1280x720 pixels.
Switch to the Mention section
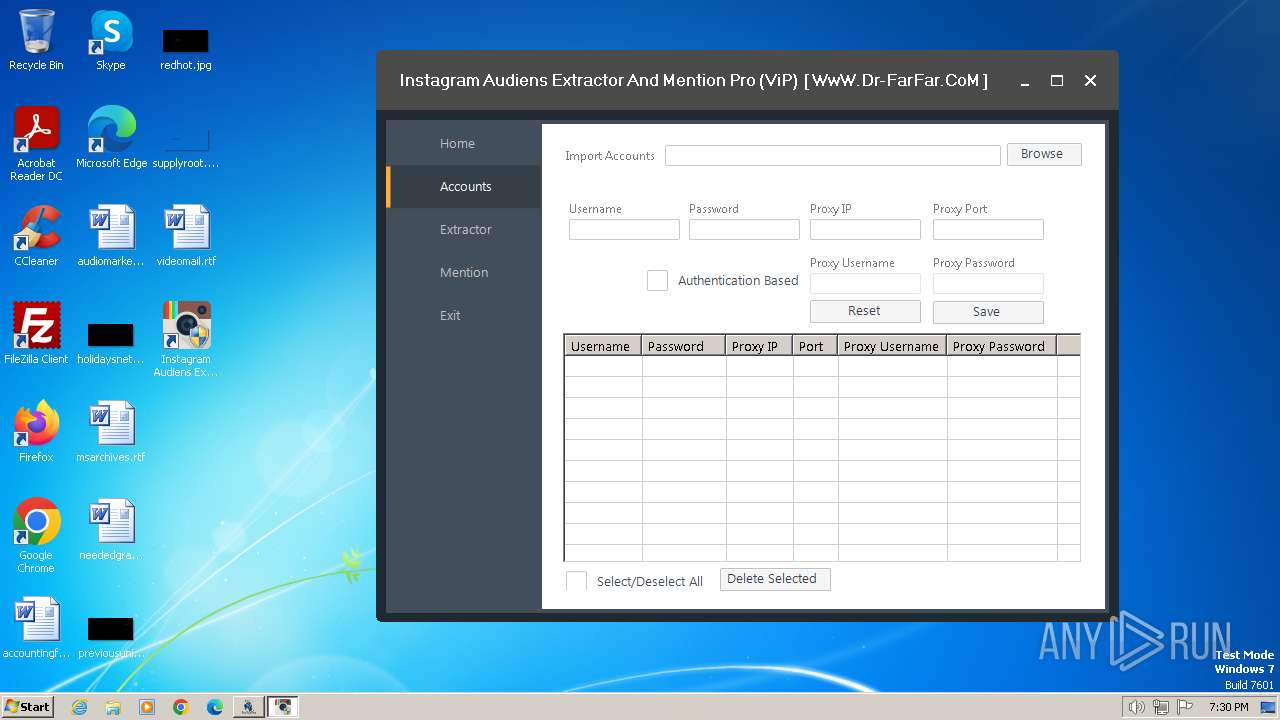pyautogui.click(x=464, y=273)
